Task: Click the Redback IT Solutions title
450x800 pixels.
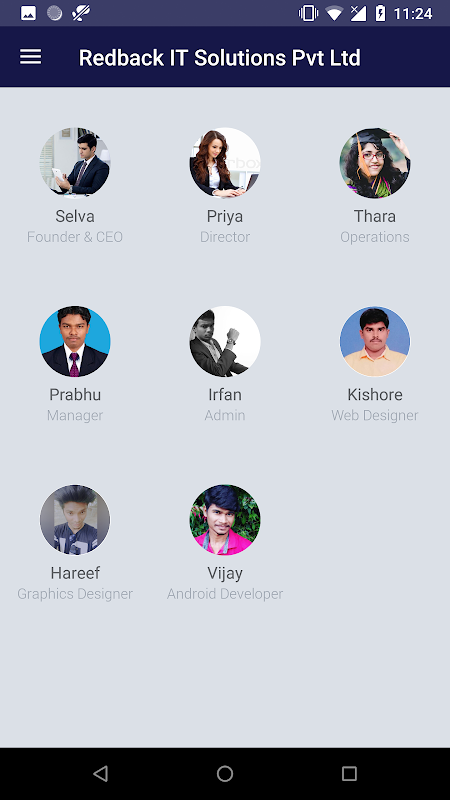Action: pos(219,58)
